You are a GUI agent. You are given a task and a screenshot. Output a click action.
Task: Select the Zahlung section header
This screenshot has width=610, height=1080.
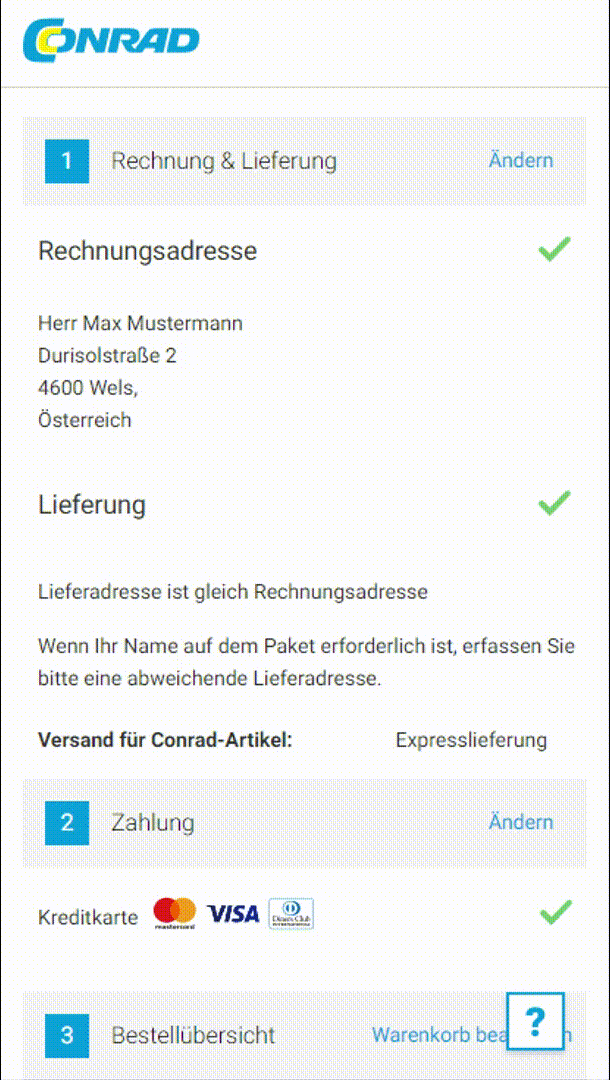[x=153, y=823]
